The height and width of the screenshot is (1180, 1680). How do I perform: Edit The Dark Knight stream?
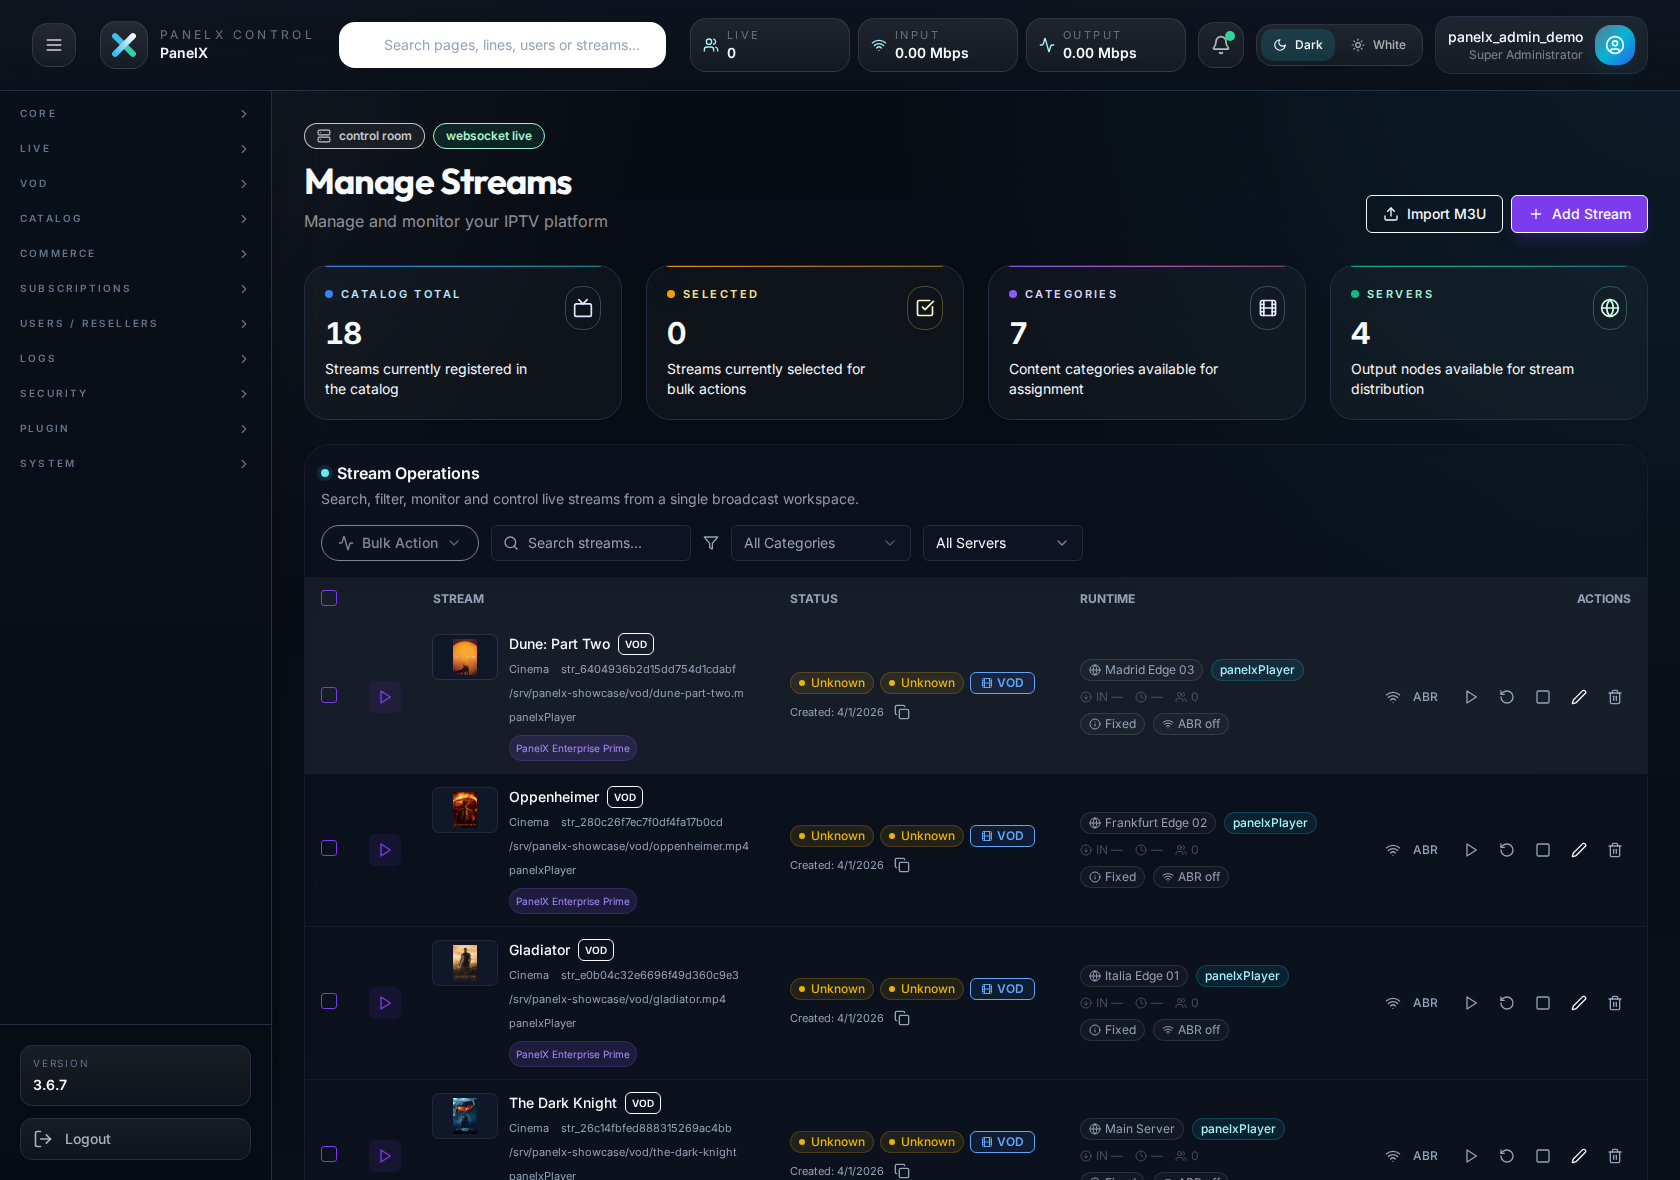[1578, 1156]
